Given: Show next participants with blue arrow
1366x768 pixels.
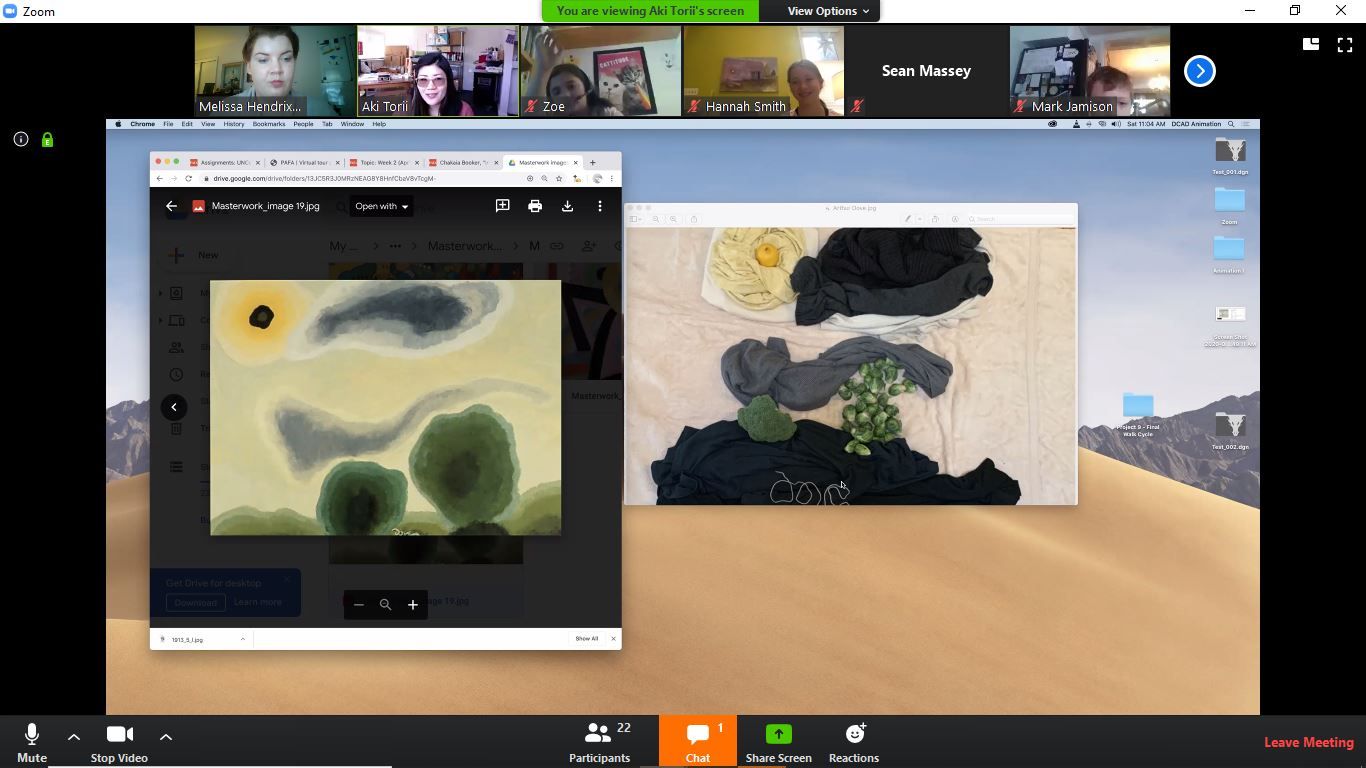Looking at the screenshot, I should pyautogui.click(x=1199, y=71).
